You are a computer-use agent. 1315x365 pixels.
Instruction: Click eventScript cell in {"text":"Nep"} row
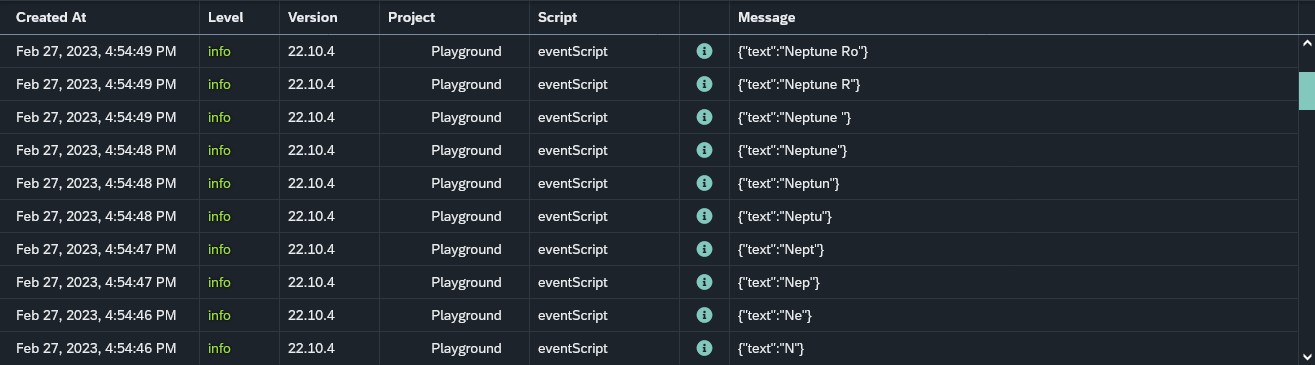572,282
